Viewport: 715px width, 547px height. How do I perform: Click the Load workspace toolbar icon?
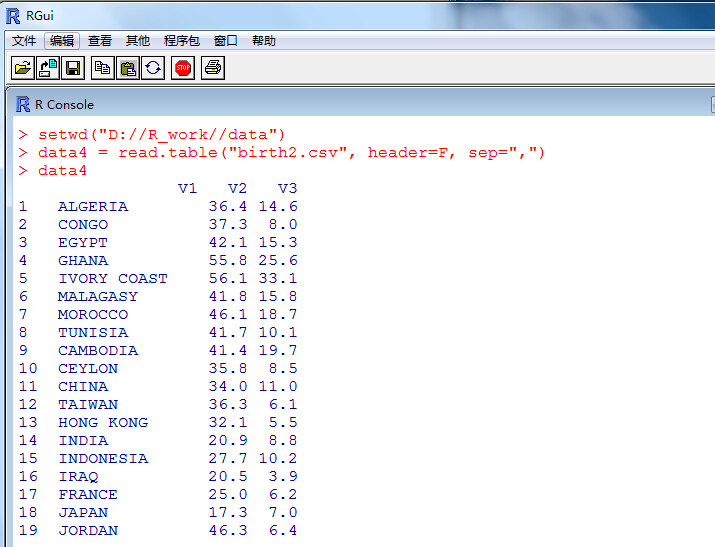click(x=48, y=68)
